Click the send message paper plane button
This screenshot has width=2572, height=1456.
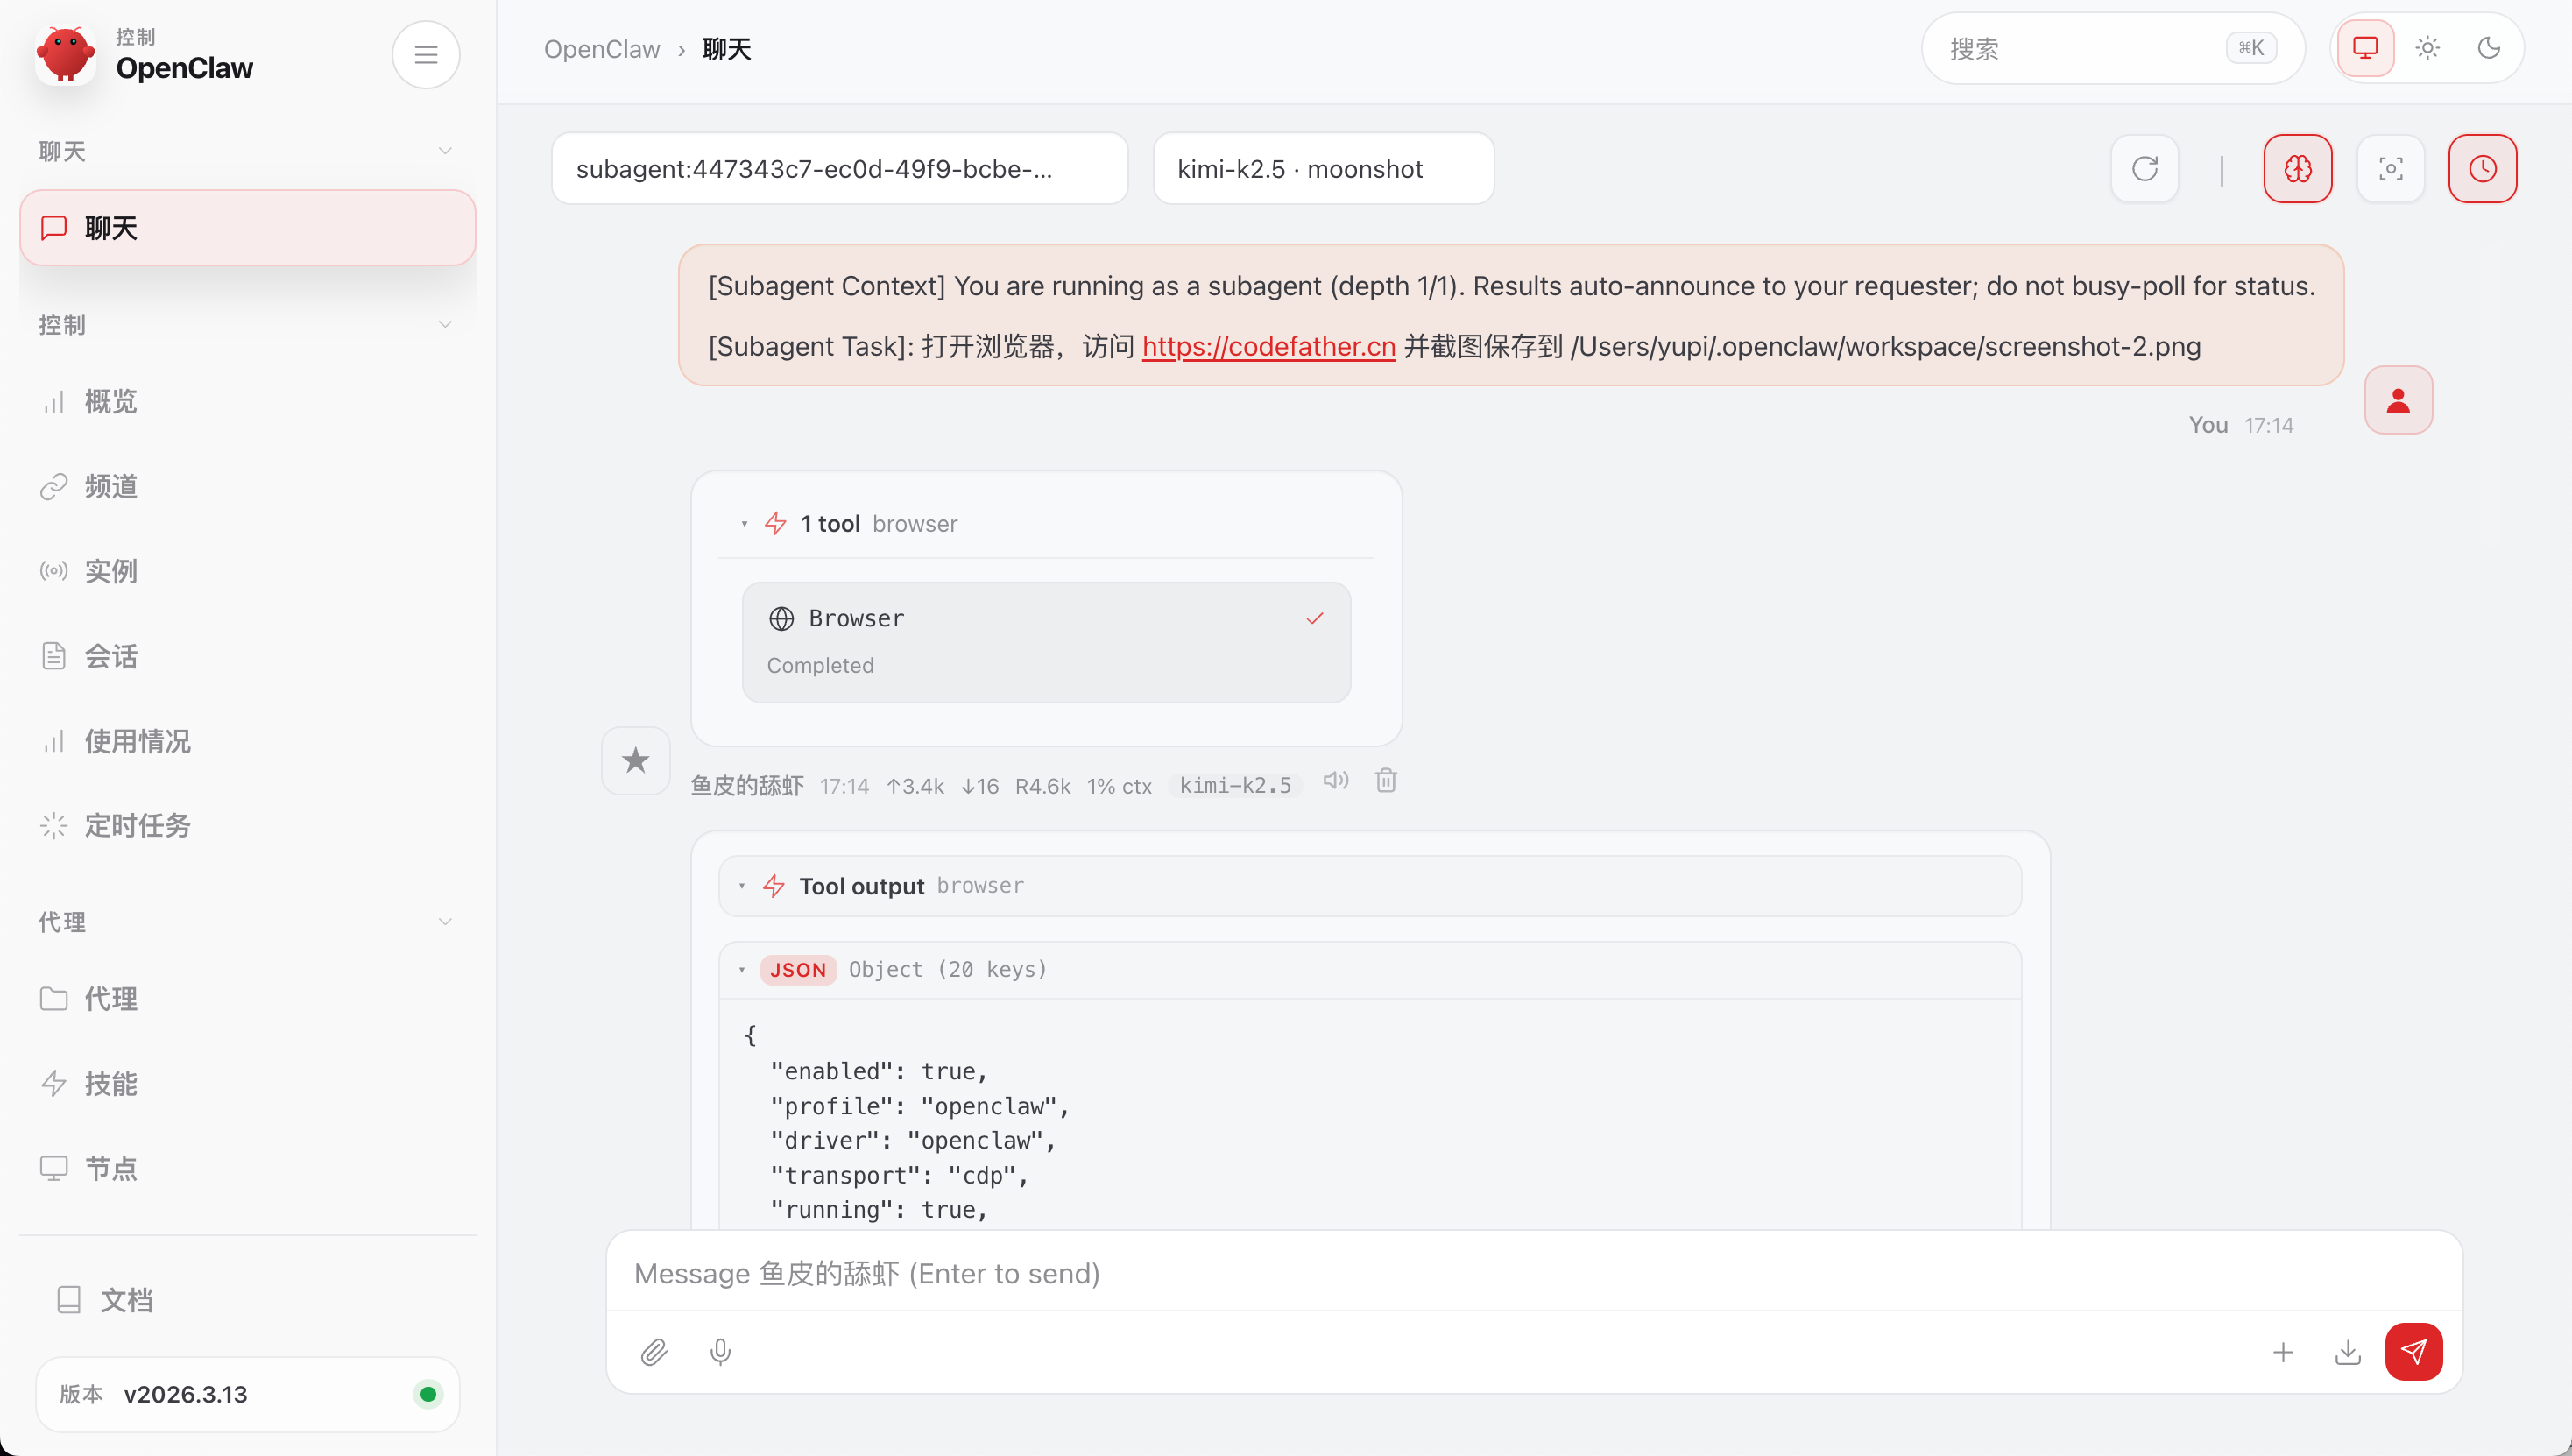(x=2413, y=1352)
